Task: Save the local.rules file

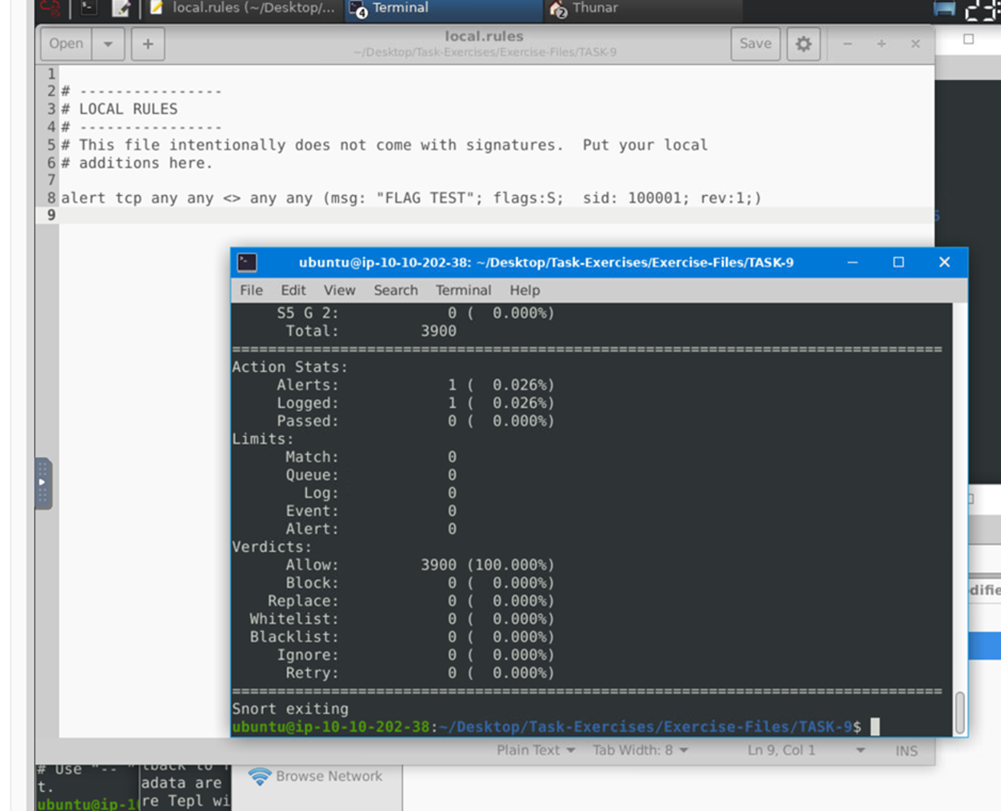Action: click(x=755, y=43)
